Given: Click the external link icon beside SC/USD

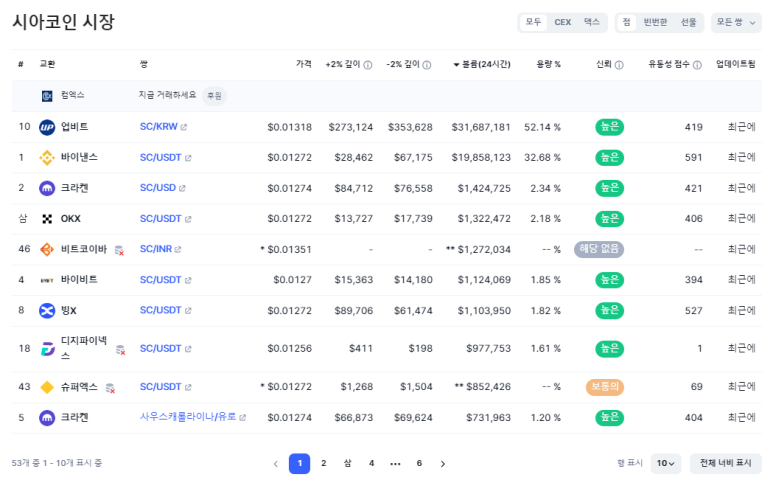Looking at the screenshot, I should (x=182, y=188).
